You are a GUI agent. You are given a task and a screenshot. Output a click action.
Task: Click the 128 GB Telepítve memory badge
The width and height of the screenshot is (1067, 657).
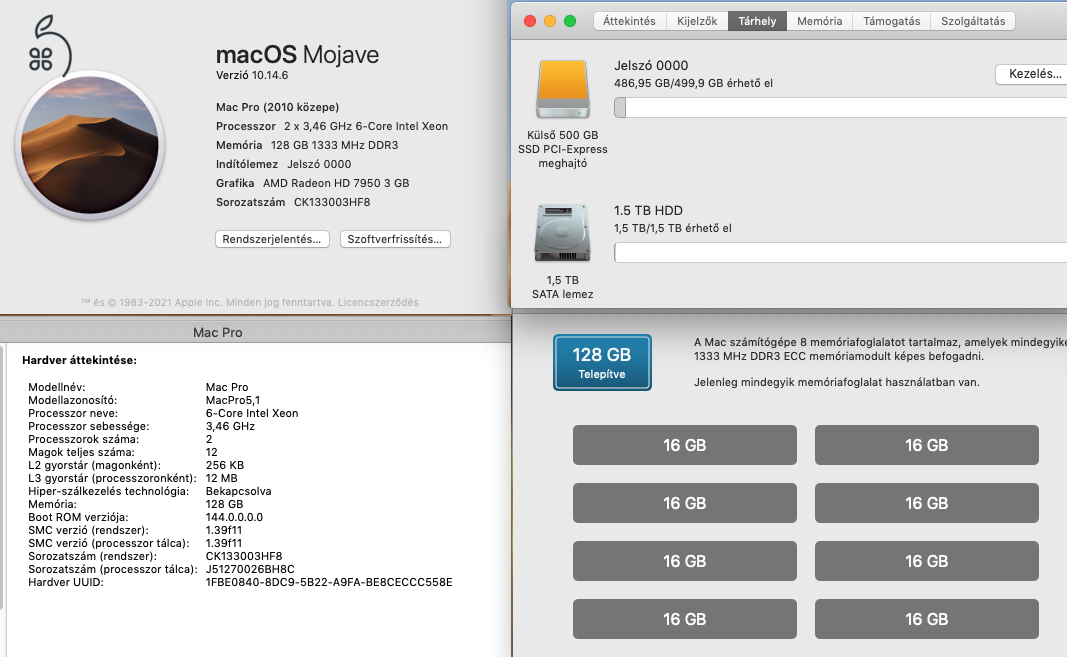tap(602, 362)
